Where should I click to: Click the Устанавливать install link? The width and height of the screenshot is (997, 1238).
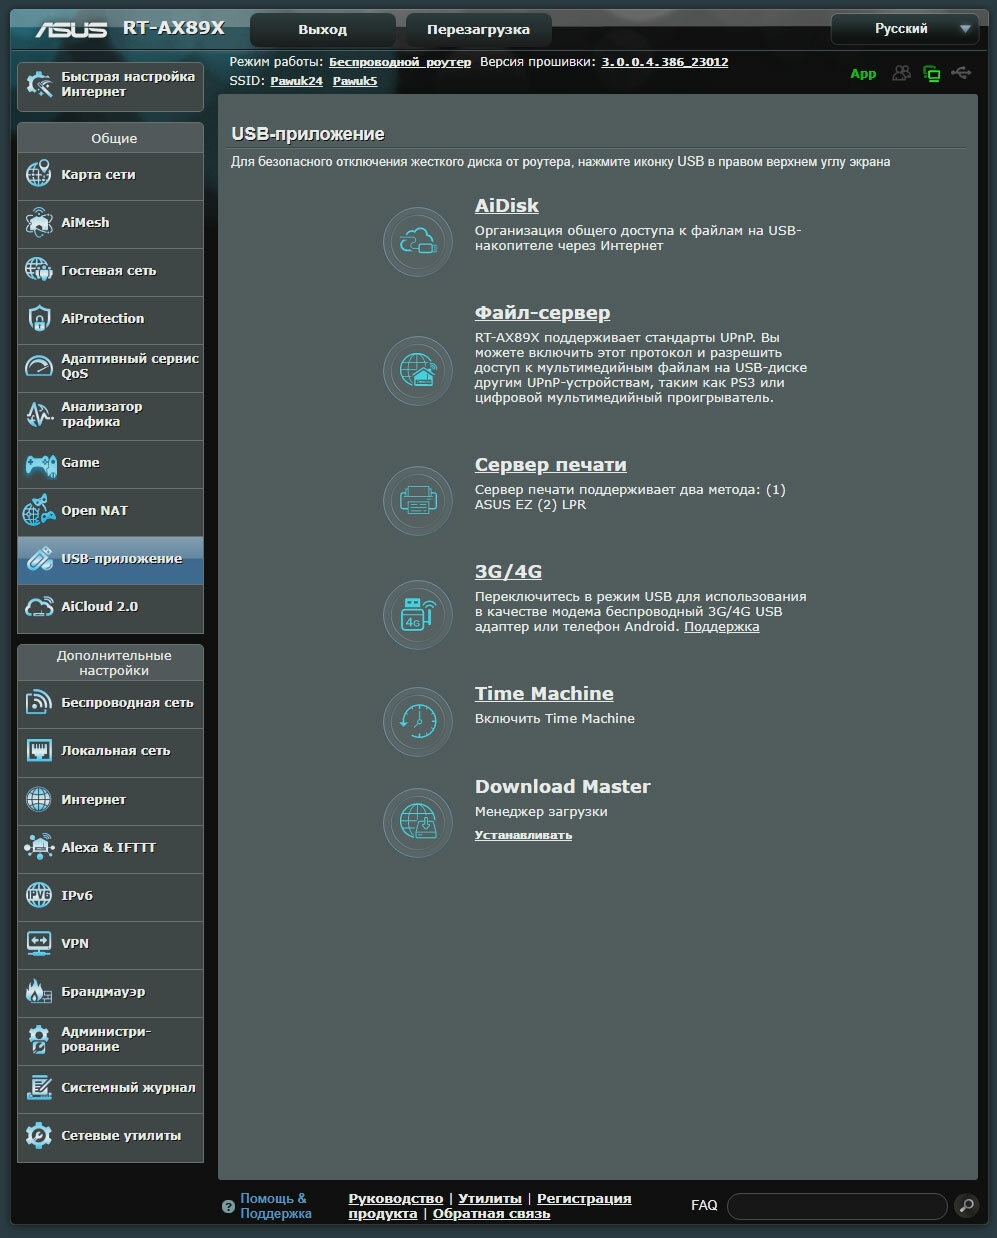tap(523, 835)
